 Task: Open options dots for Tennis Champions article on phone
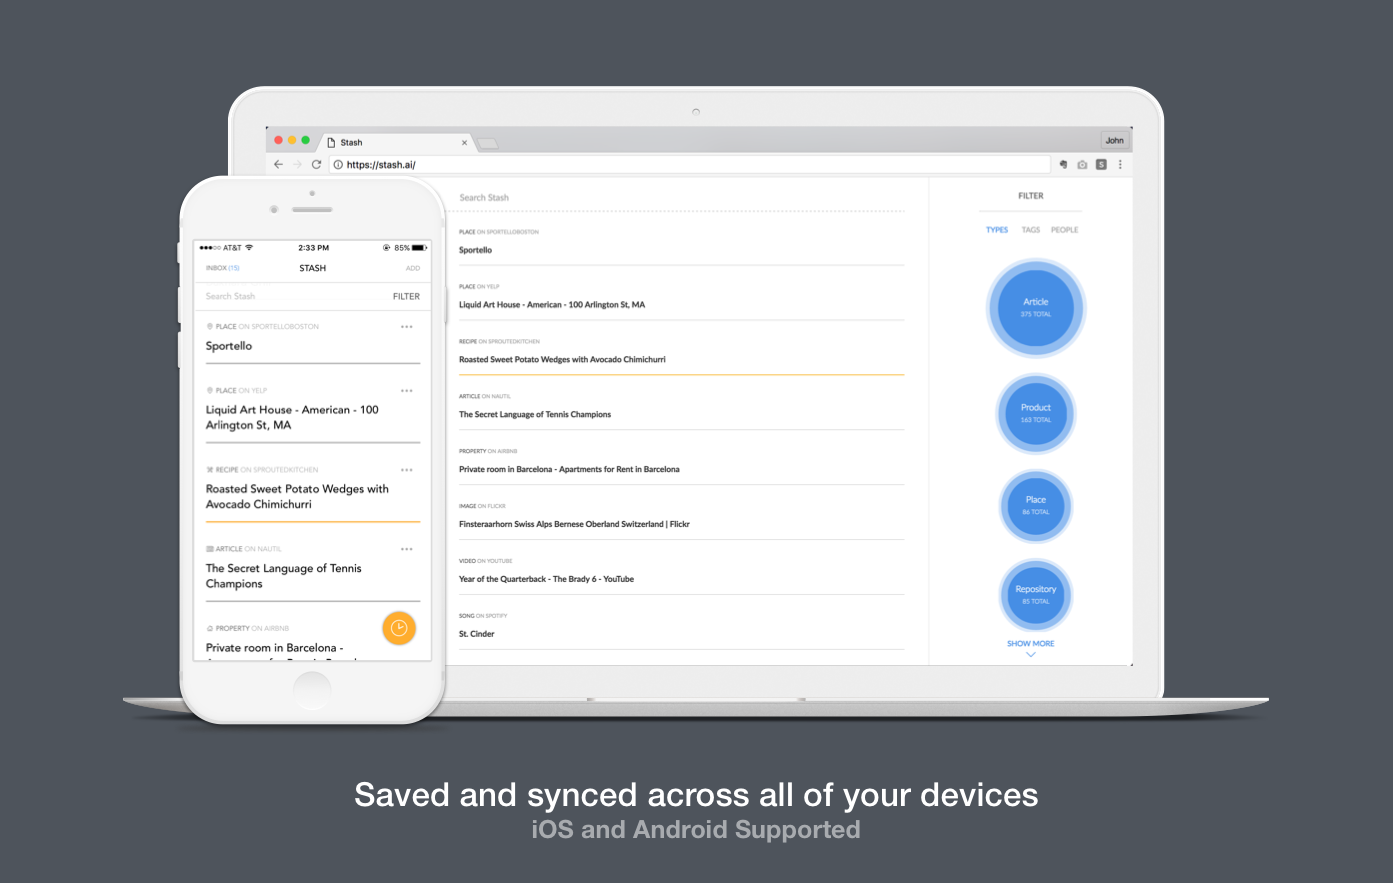pyautogui.click(x=406, y=549)
